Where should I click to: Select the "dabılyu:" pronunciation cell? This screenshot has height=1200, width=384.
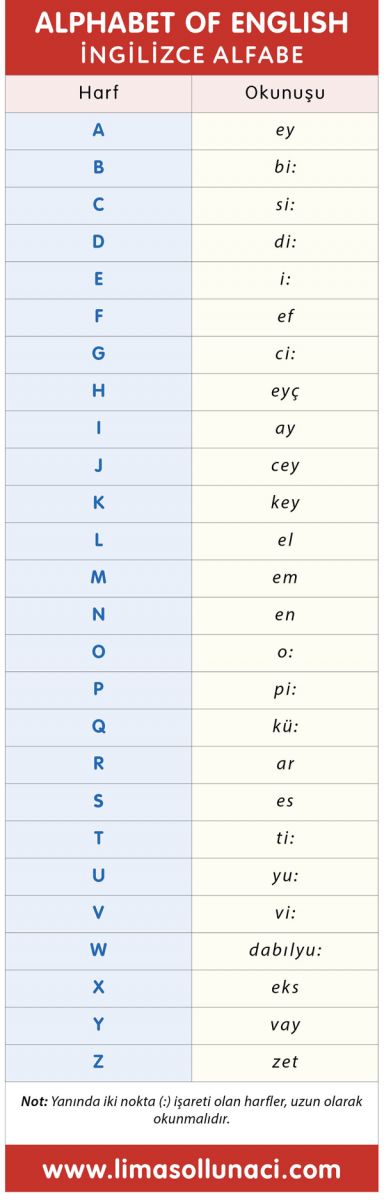click(285, 950)
